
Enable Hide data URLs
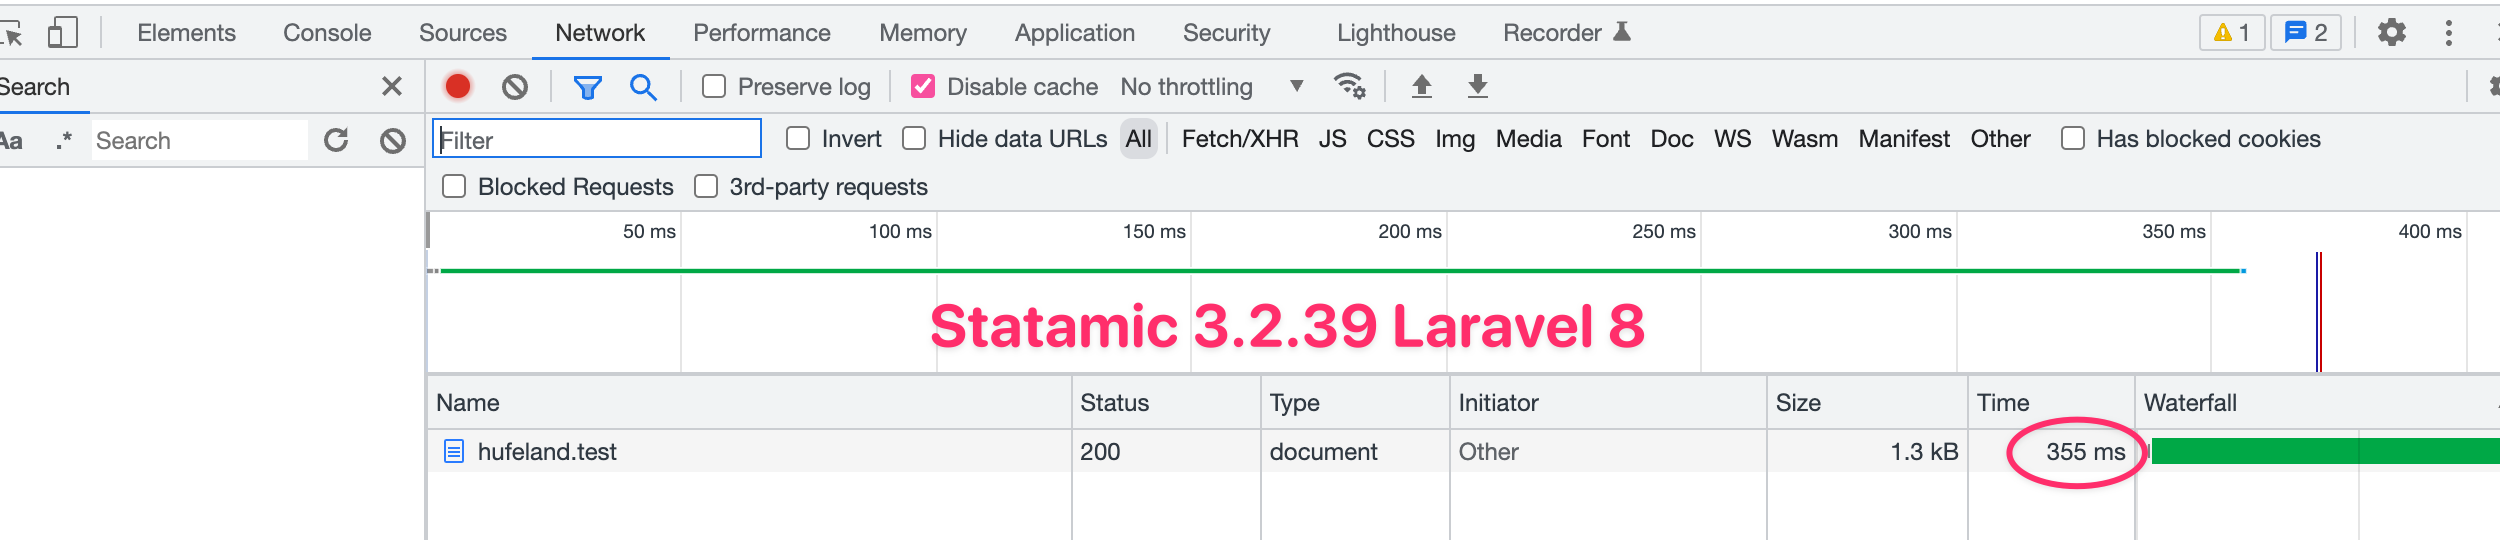tap(914, 139)
